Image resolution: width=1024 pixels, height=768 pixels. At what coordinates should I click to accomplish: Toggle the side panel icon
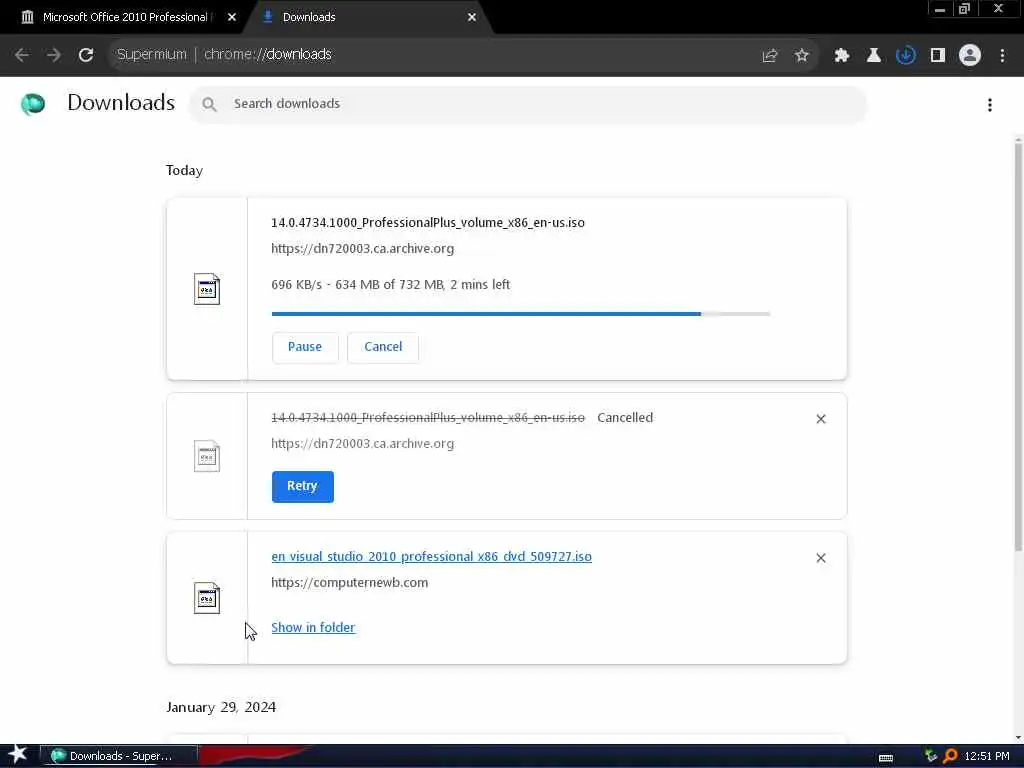tap(938, 56)
